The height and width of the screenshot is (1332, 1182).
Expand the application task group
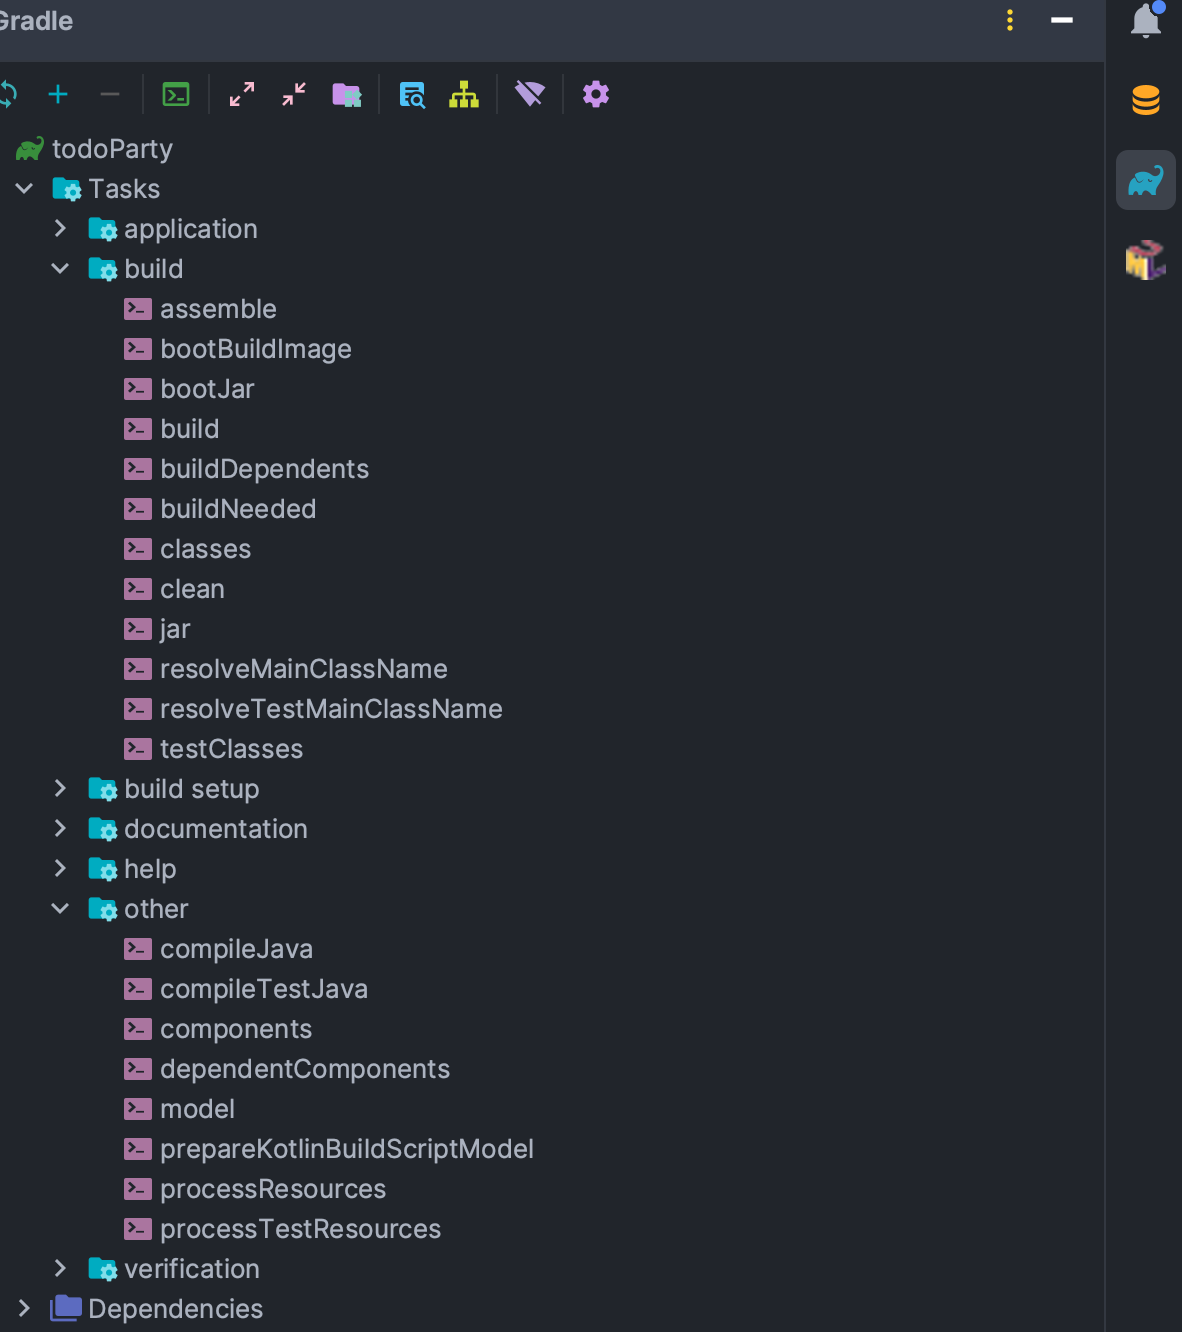tap(60, 229)
